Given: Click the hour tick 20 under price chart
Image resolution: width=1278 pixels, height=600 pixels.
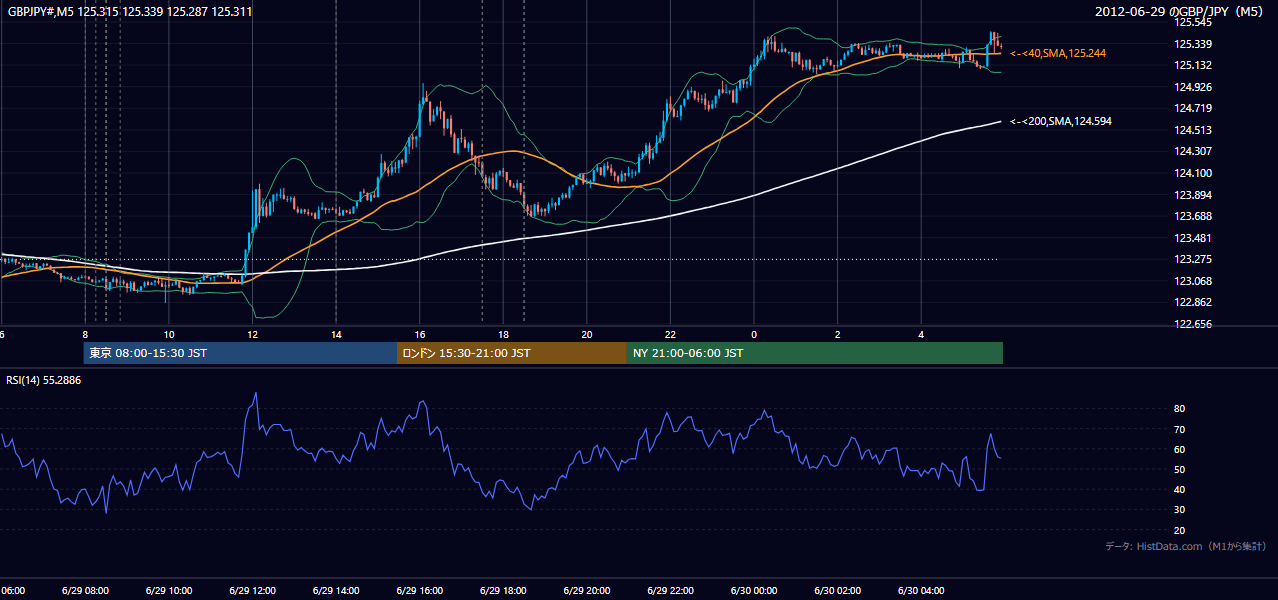Looking at the screenshot, I should (x=587, y=335).
